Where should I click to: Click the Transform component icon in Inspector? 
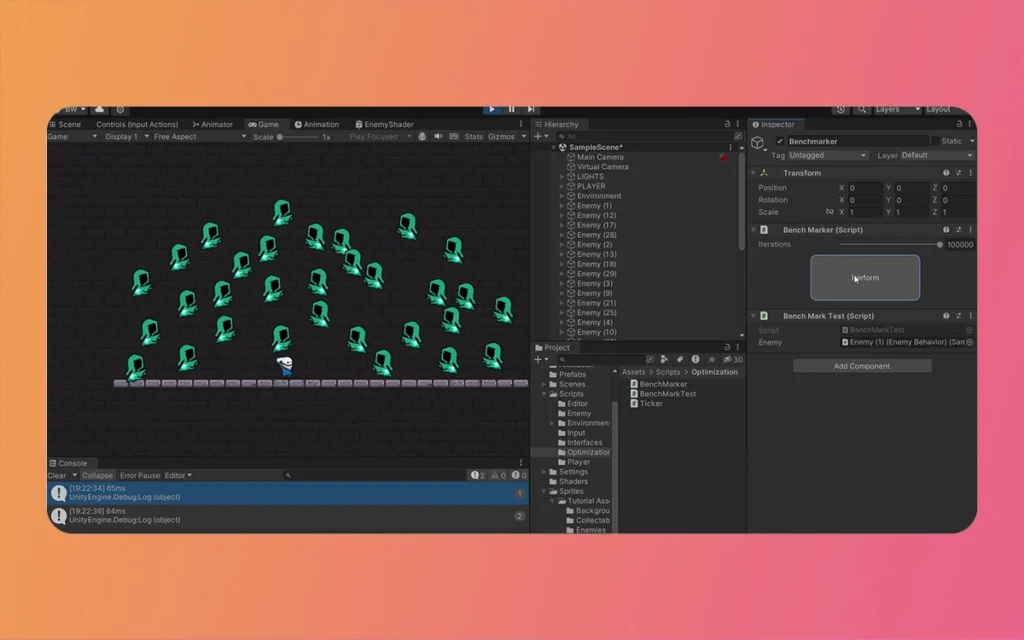(x=764, y=173)
